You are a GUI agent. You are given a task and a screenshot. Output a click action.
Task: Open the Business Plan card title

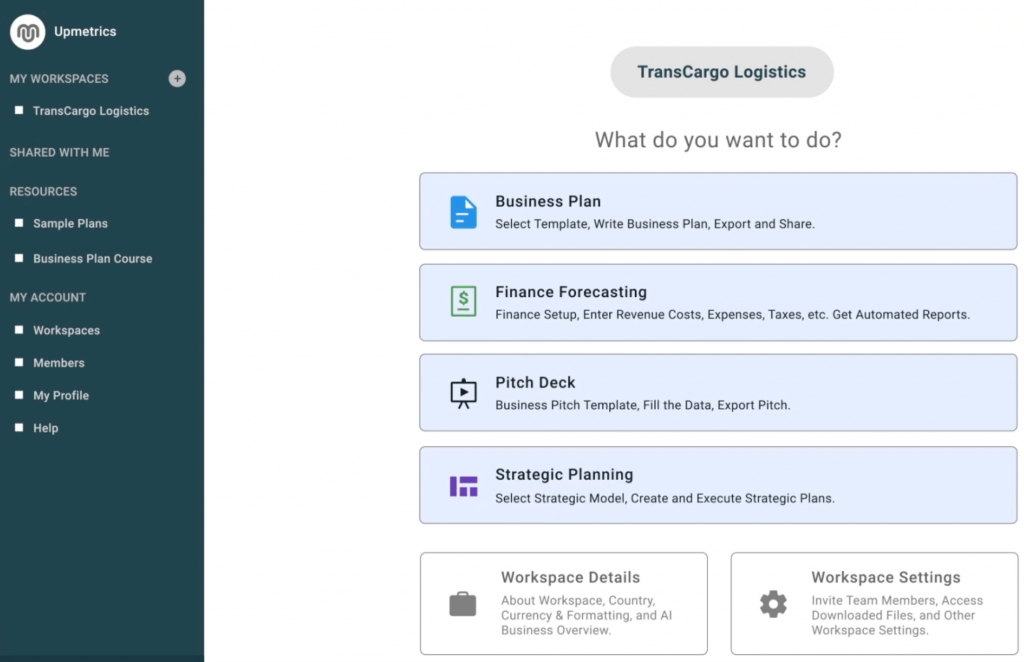[x=548, y=201]
